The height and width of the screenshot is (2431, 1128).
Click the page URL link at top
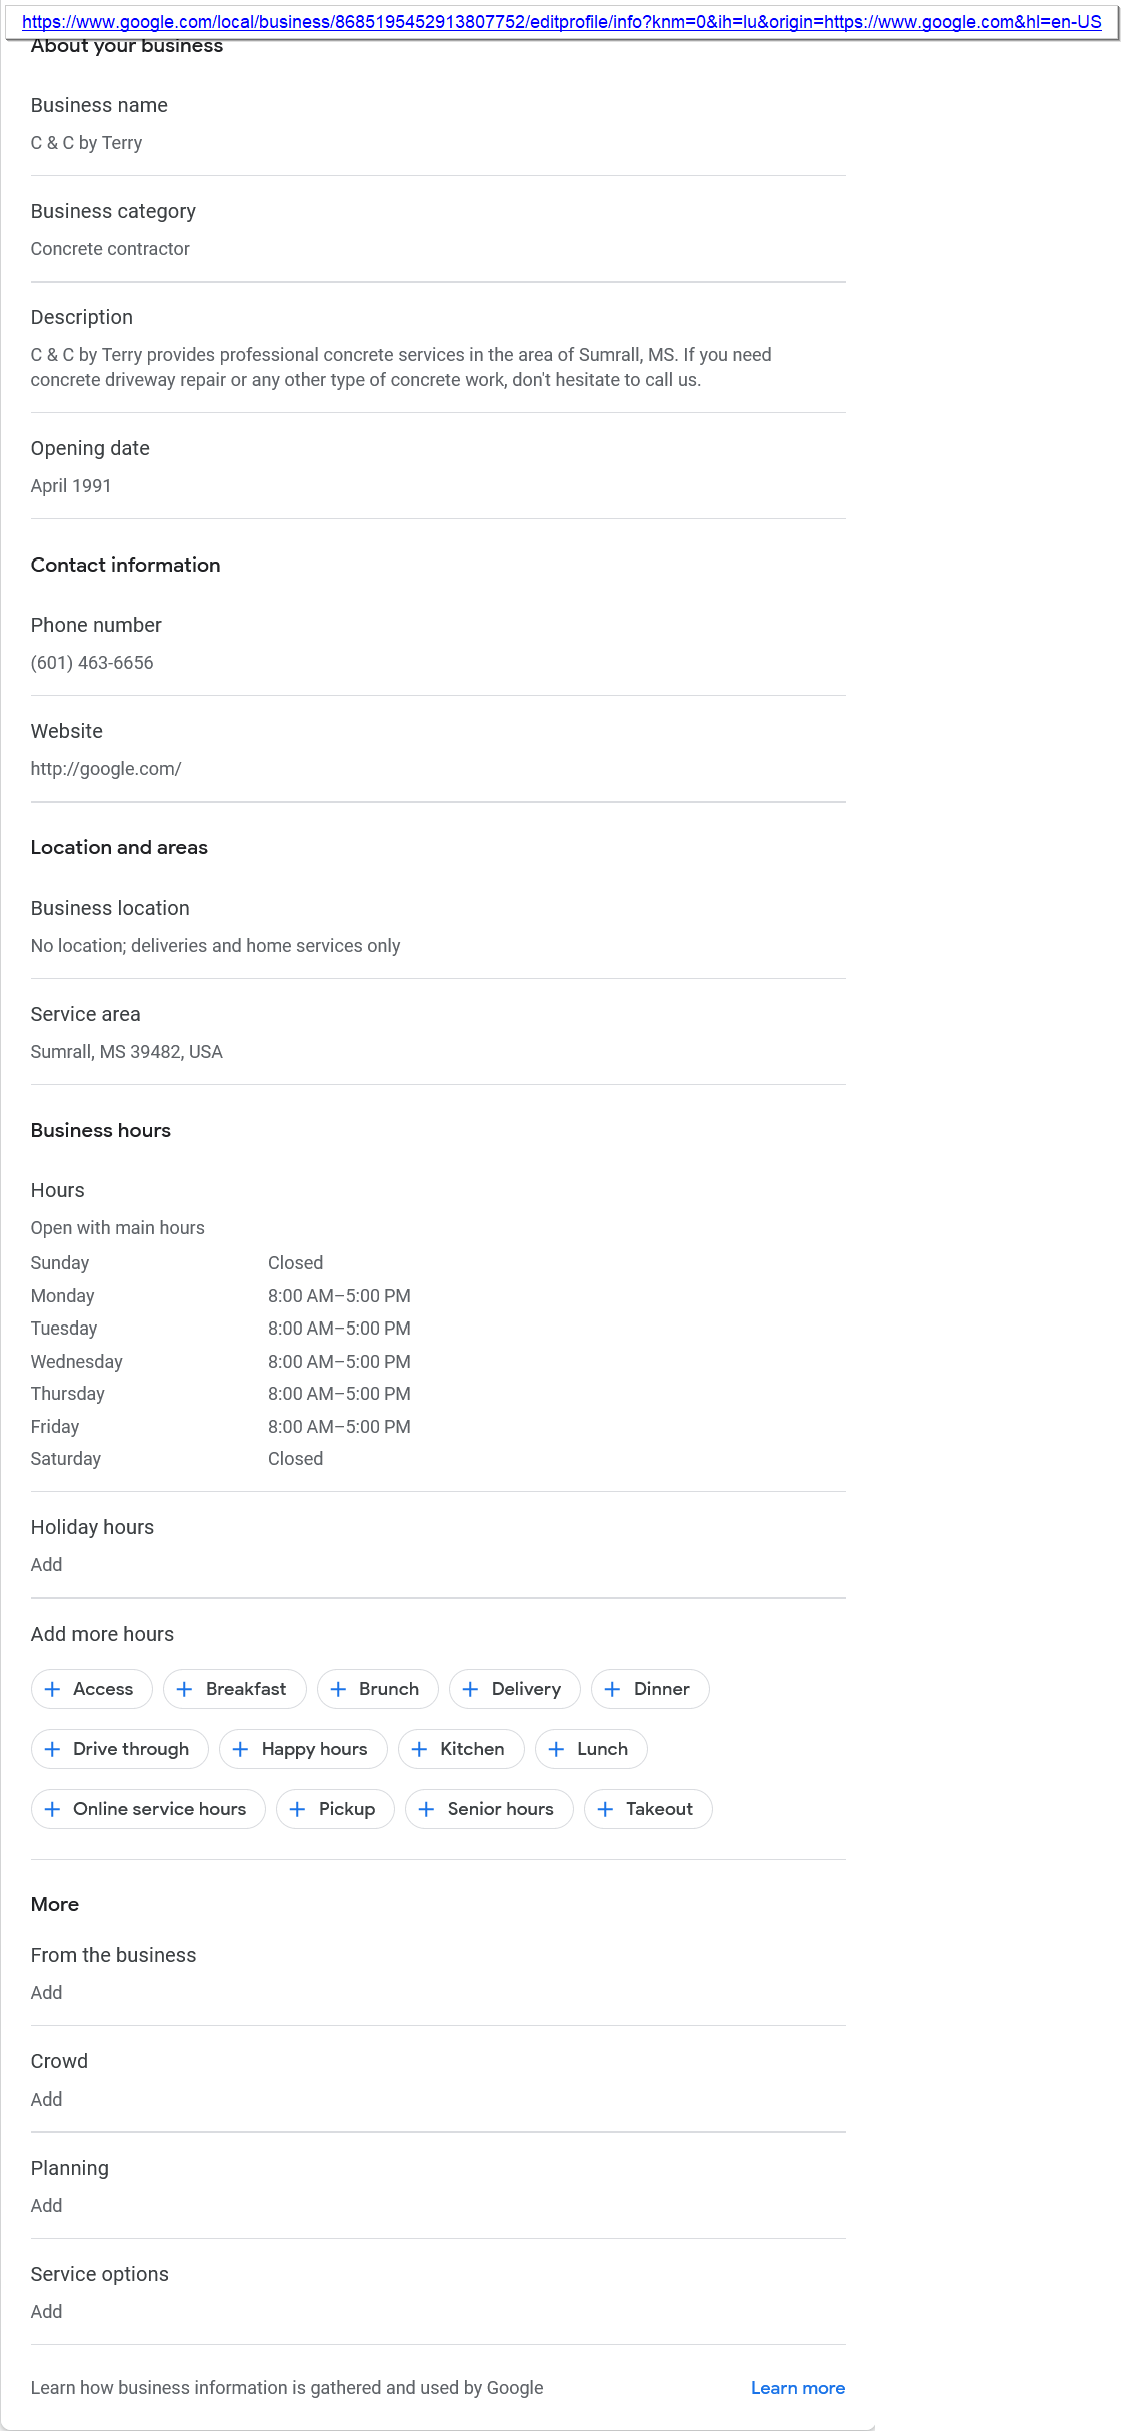click(x=561, y=22)
